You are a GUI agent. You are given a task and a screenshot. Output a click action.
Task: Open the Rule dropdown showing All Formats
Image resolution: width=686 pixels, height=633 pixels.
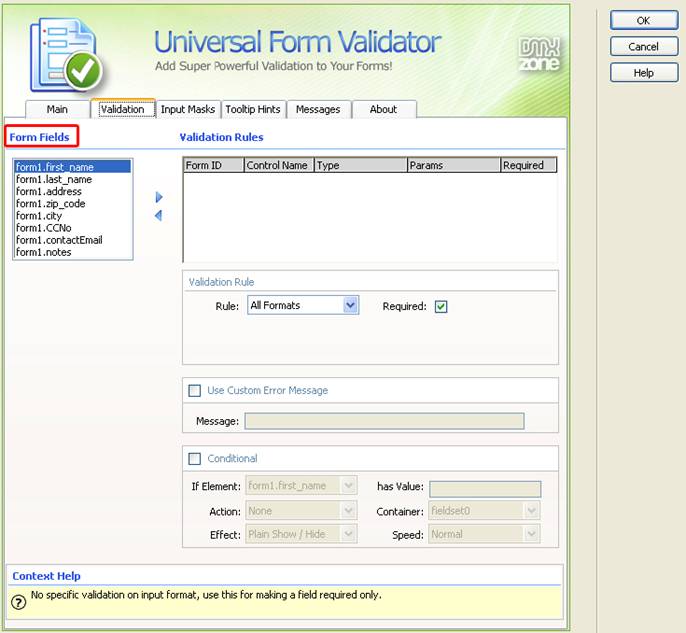click(303, 305)
